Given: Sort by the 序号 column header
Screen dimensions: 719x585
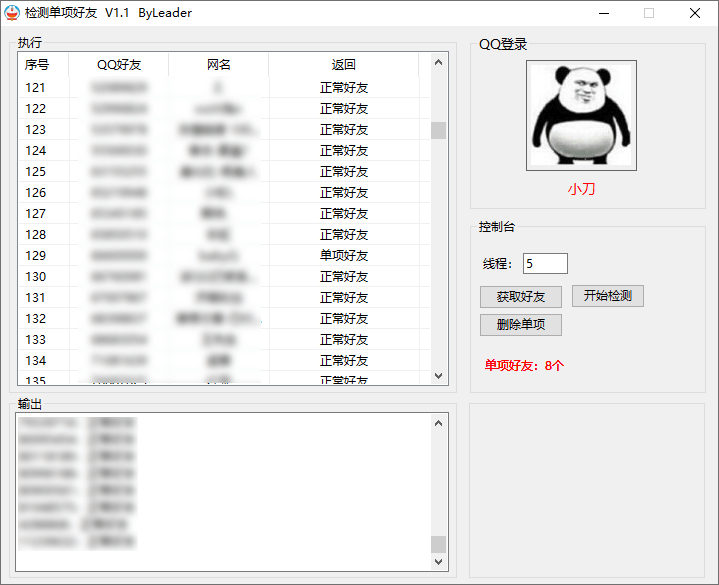Looking at the screenshot, I should (37, 65).
